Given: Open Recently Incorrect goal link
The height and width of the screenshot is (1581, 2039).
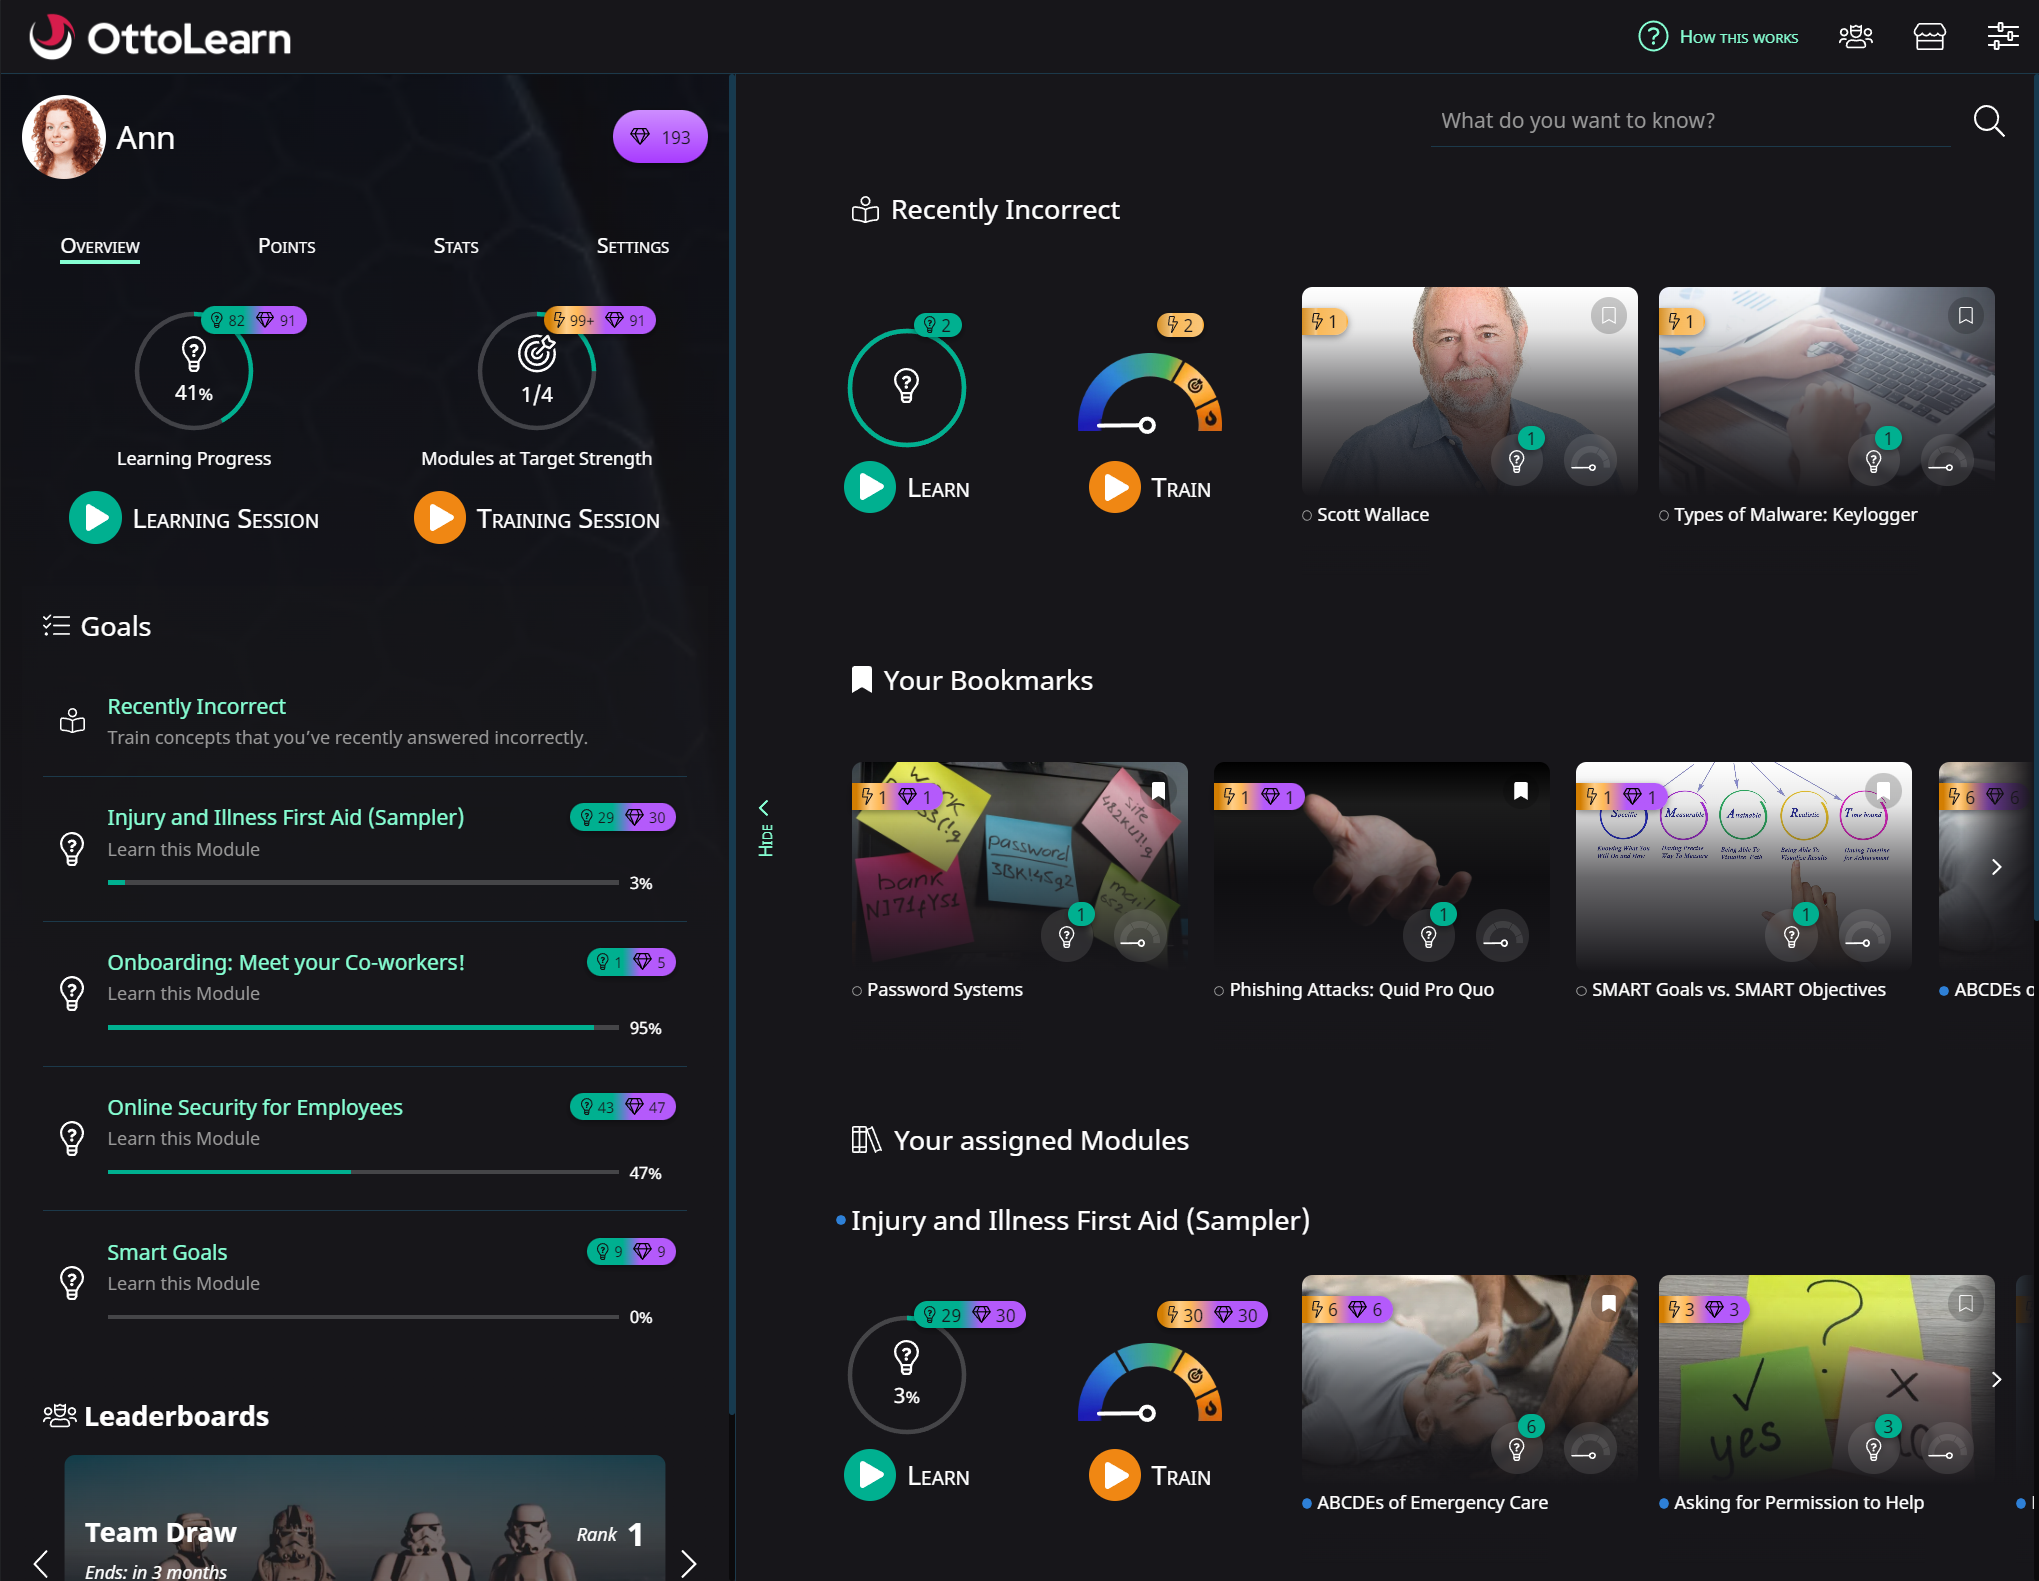Looking at the screenshot, I should [x=197, y=706].
